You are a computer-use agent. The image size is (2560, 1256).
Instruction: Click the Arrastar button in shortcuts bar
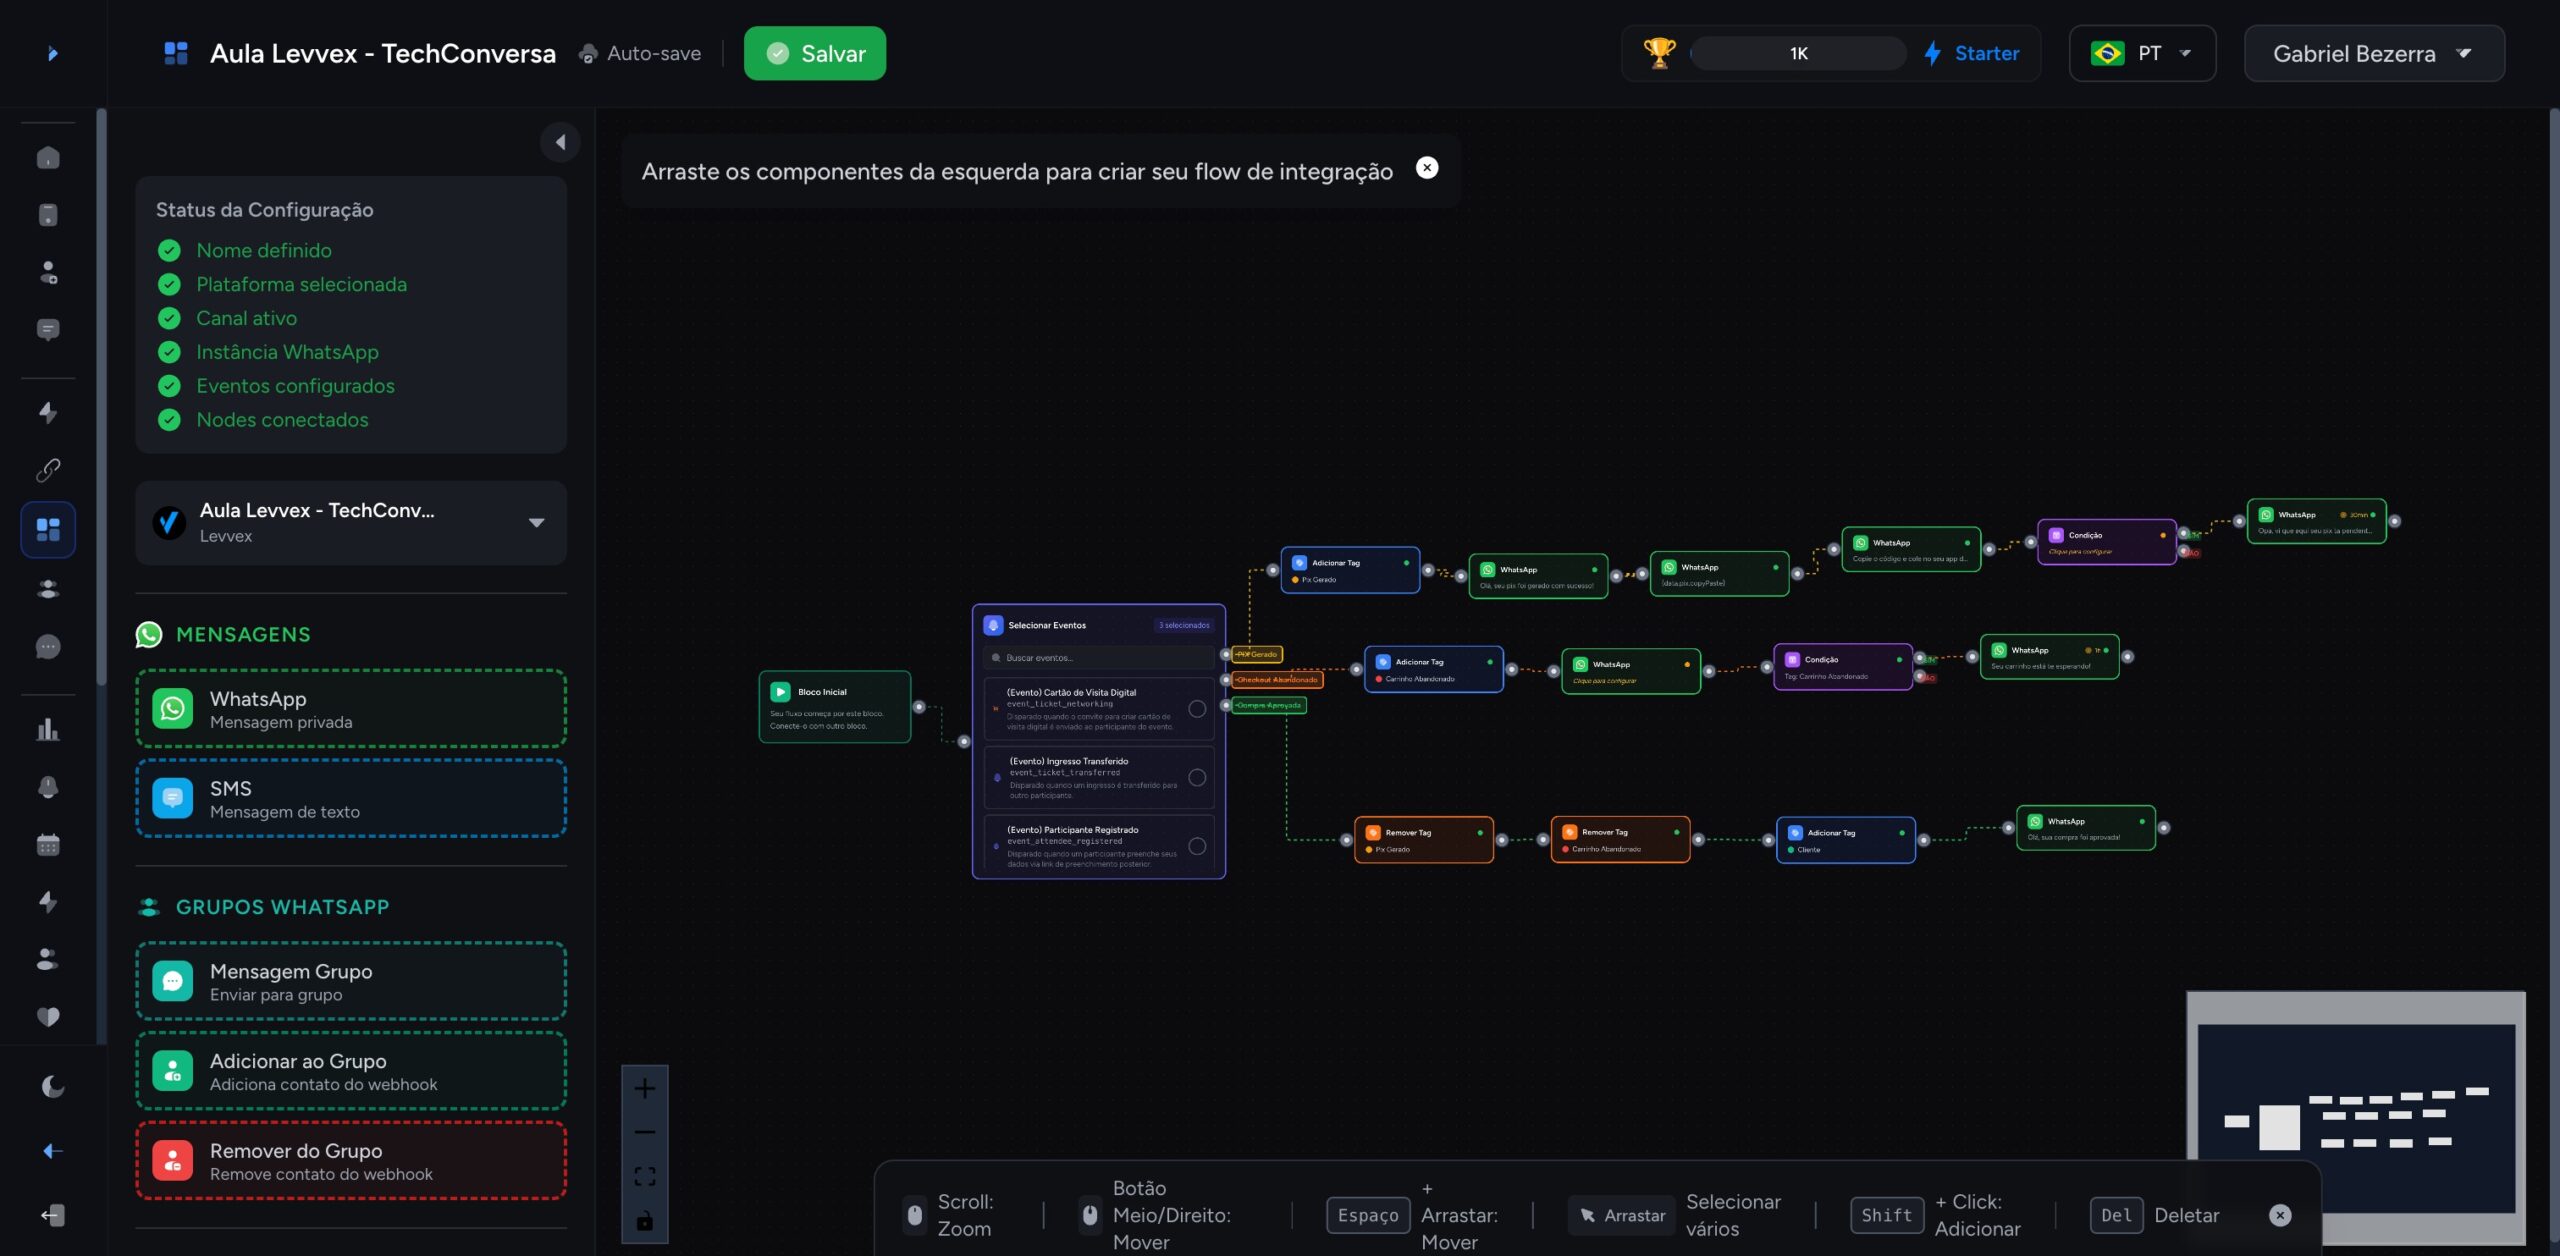[x=1622, y=1215]
